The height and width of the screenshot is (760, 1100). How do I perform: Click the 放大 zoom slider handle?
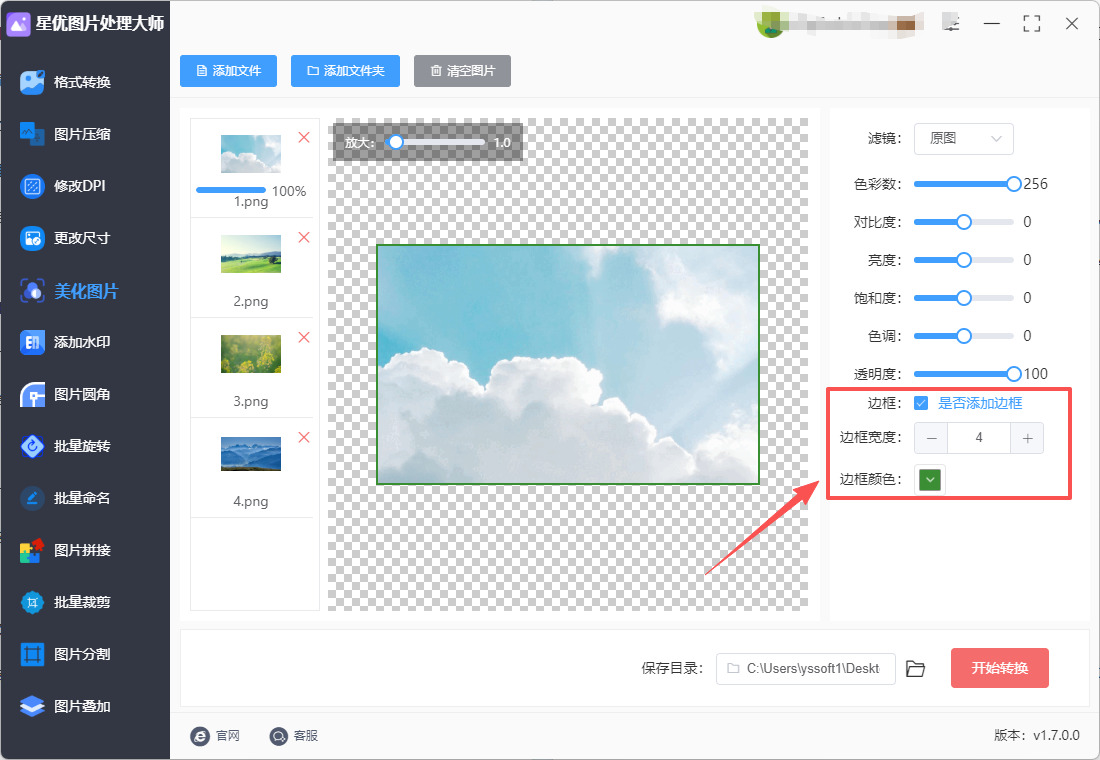pos(396,142)
